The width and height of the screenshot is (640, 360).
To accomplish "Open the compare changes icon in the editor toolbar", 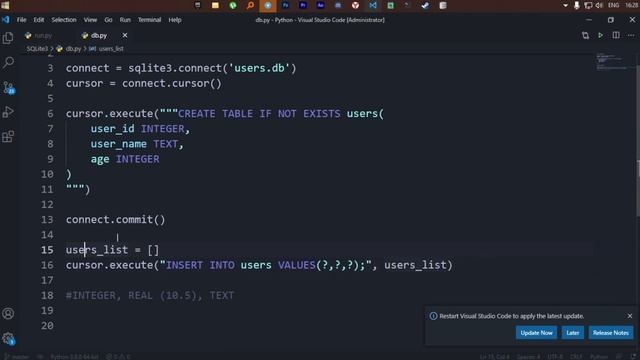I will pyautogui.click(x=585, y=36).
